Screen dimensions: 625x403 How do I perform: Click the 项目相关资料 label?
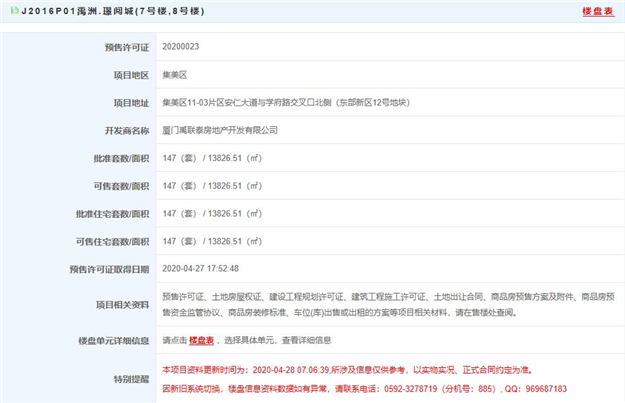tap(123, 305)
